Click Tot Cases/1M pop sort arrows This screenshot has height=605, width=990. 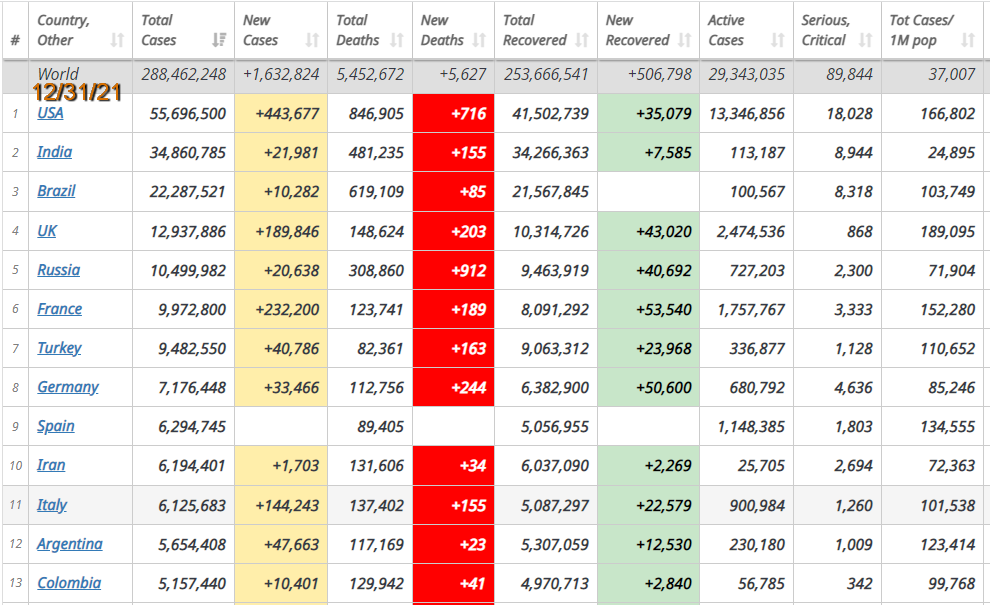click(968, 40)
